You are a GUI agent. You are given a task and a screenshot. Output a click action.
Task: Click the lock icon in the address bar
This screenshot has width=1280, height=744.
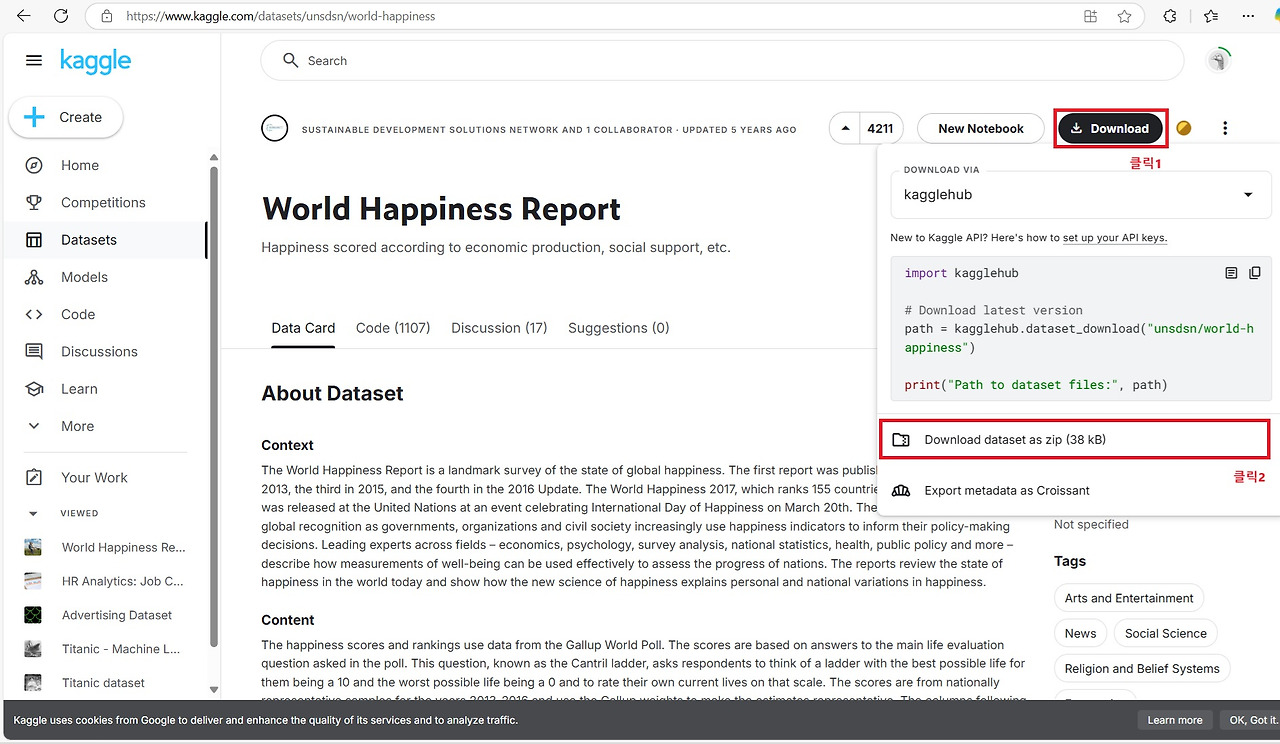click(106, 16)
